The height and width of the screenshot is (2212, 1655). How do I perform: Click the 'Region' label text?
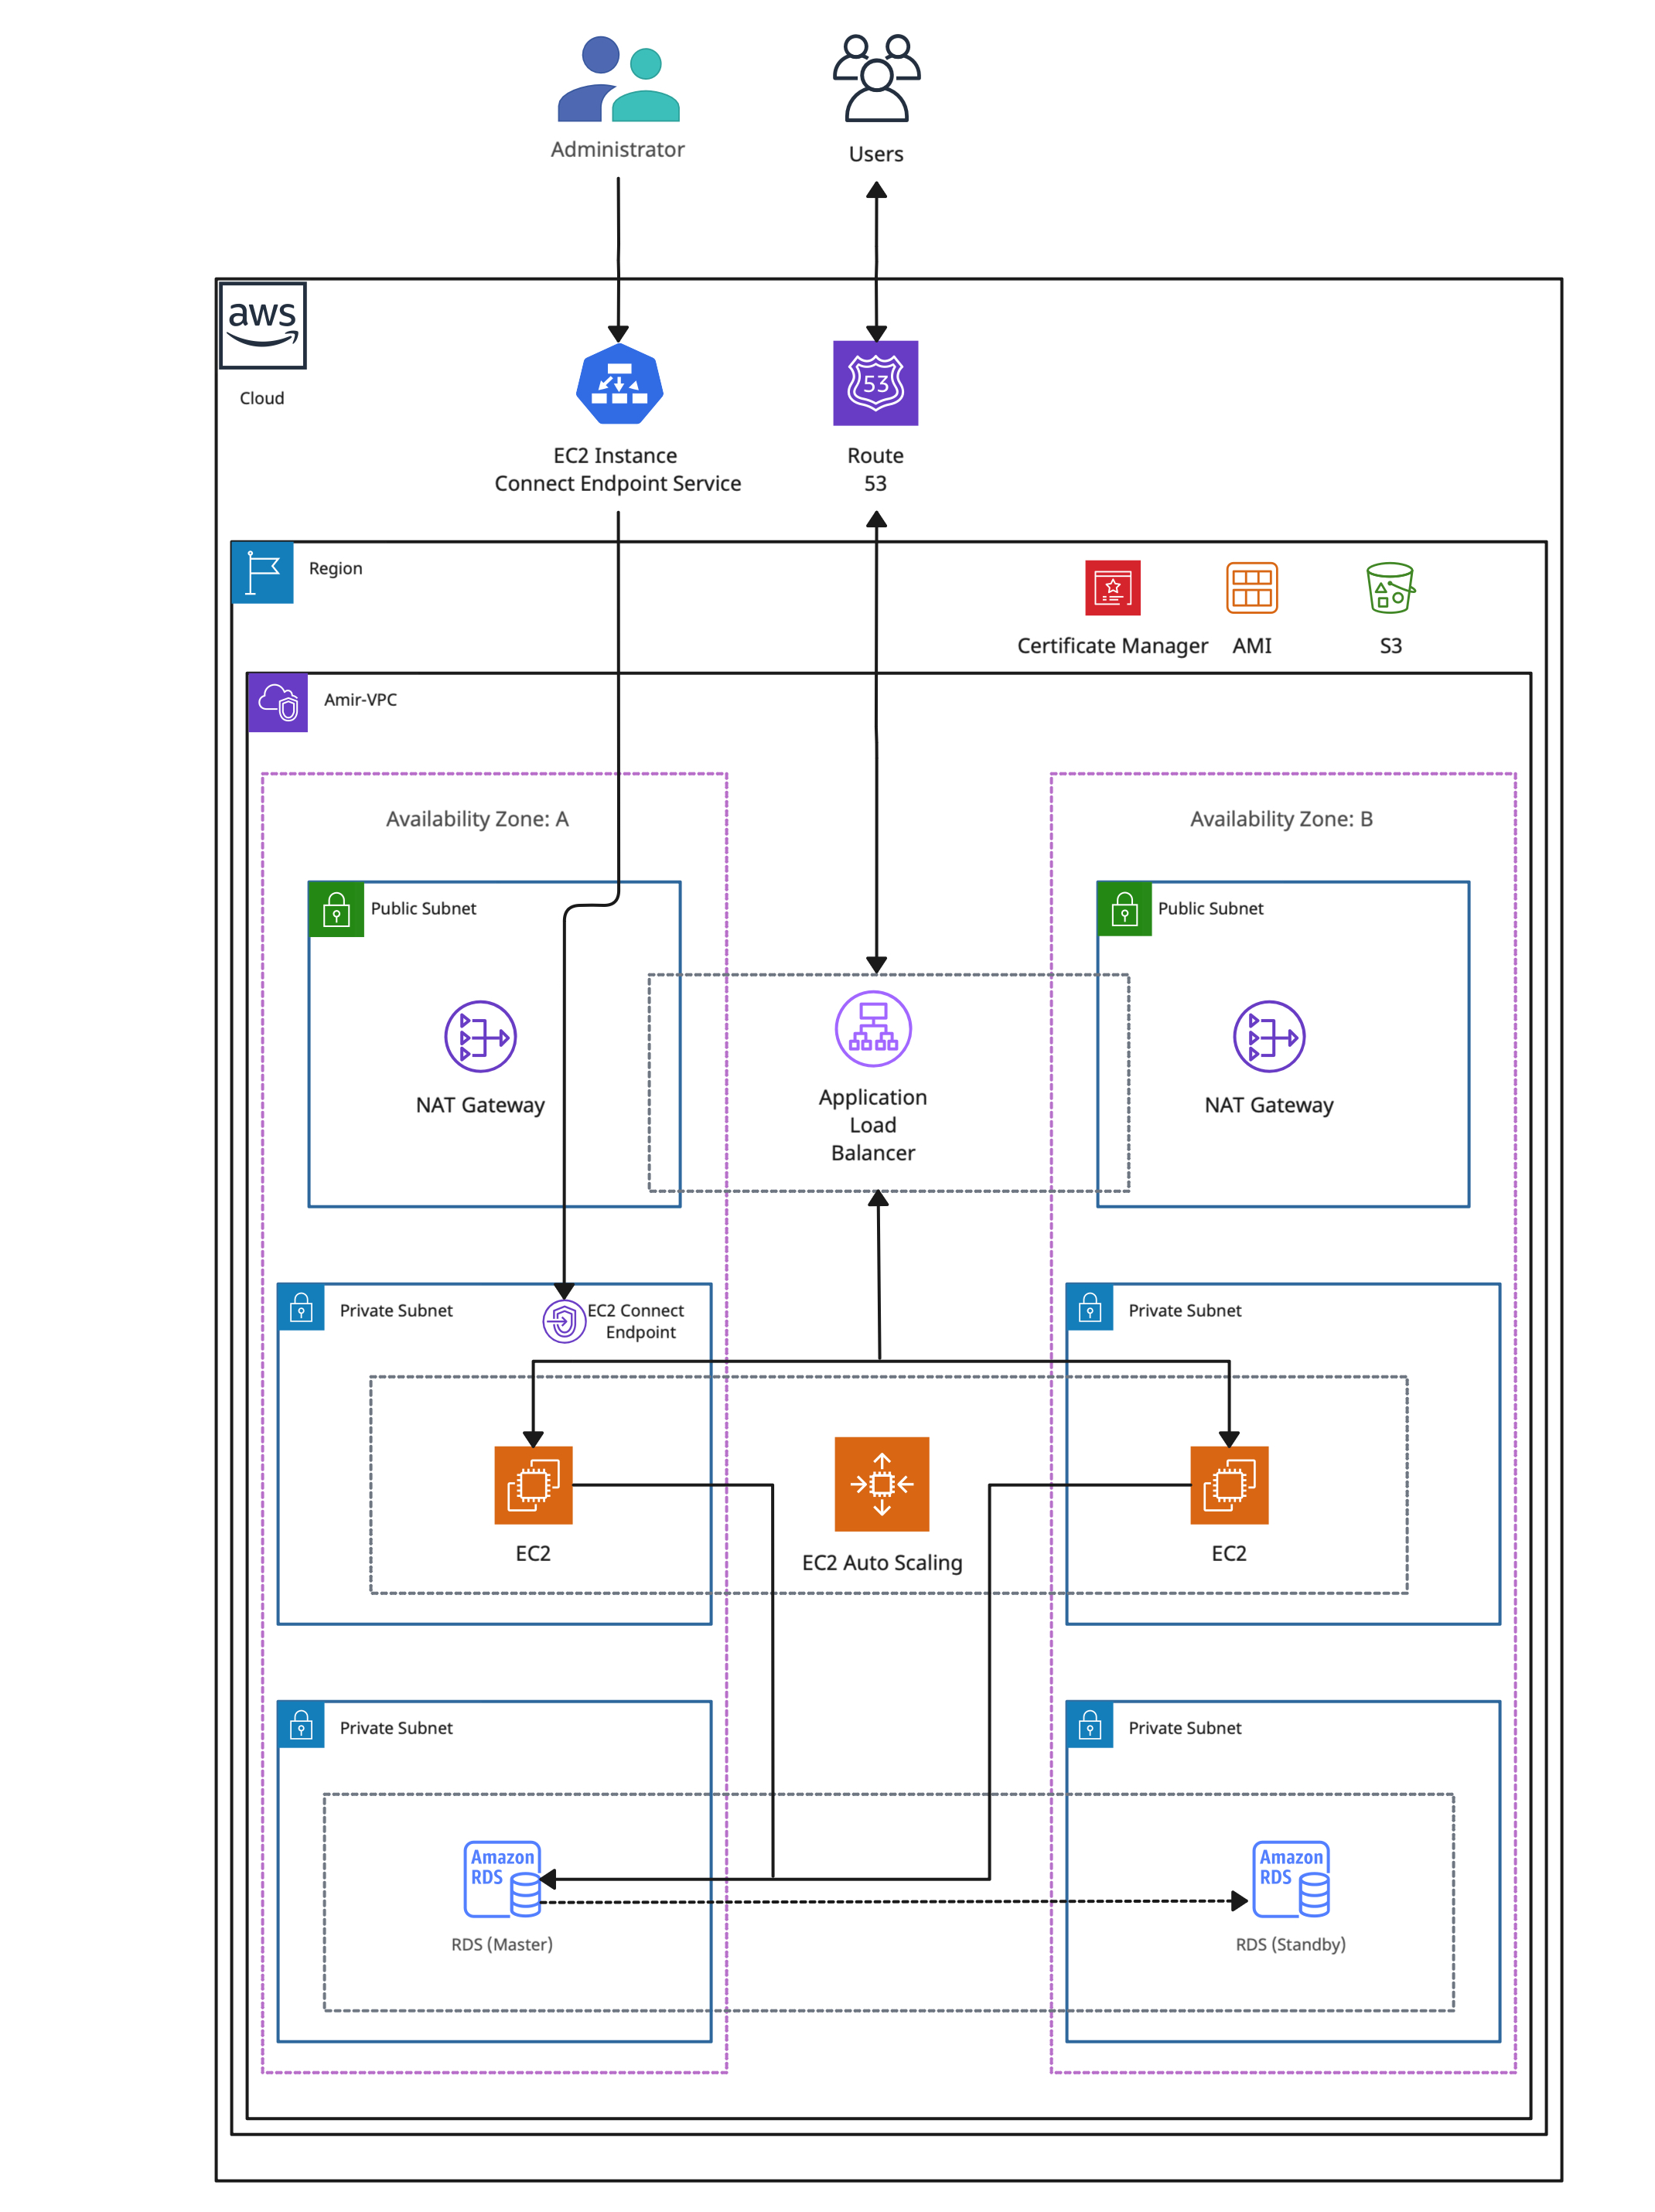coord(335,569)
